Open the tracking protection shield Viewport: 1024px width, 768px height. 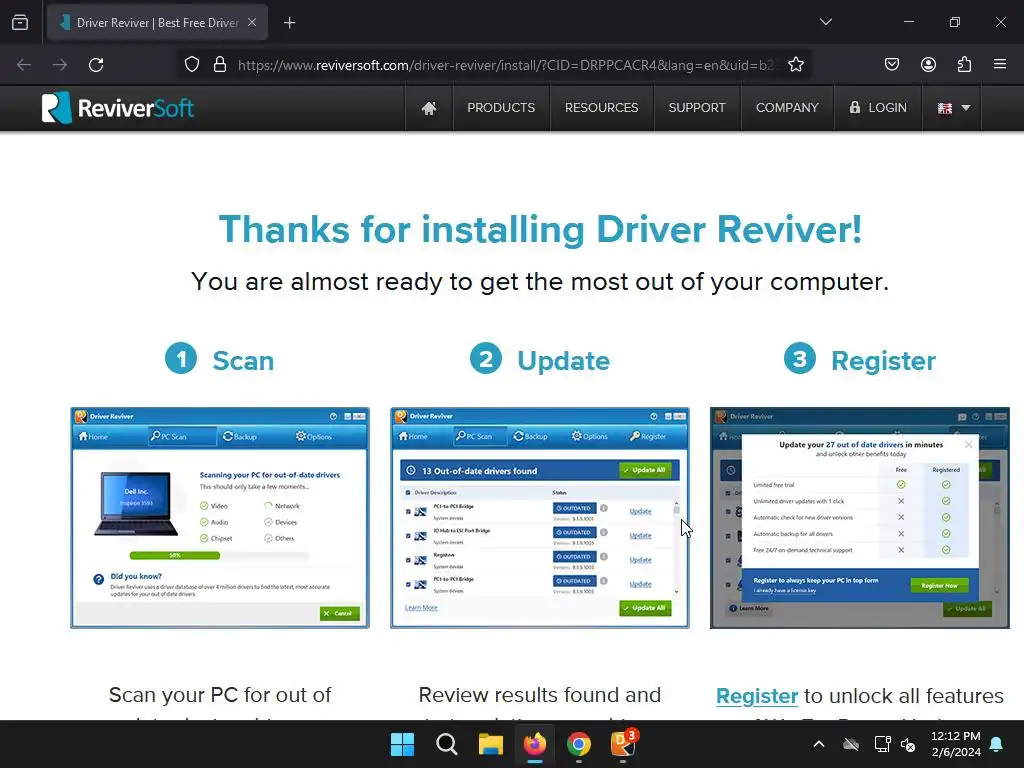[191, 65]
